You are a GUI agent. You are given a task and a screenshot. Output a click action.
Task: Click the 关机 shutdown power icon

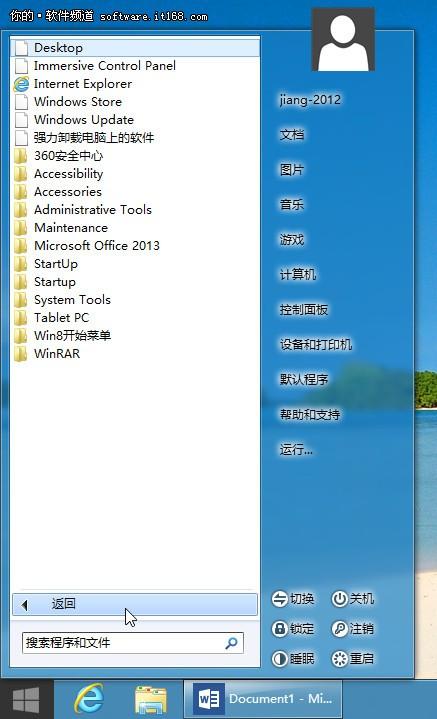tap(339, 599)
